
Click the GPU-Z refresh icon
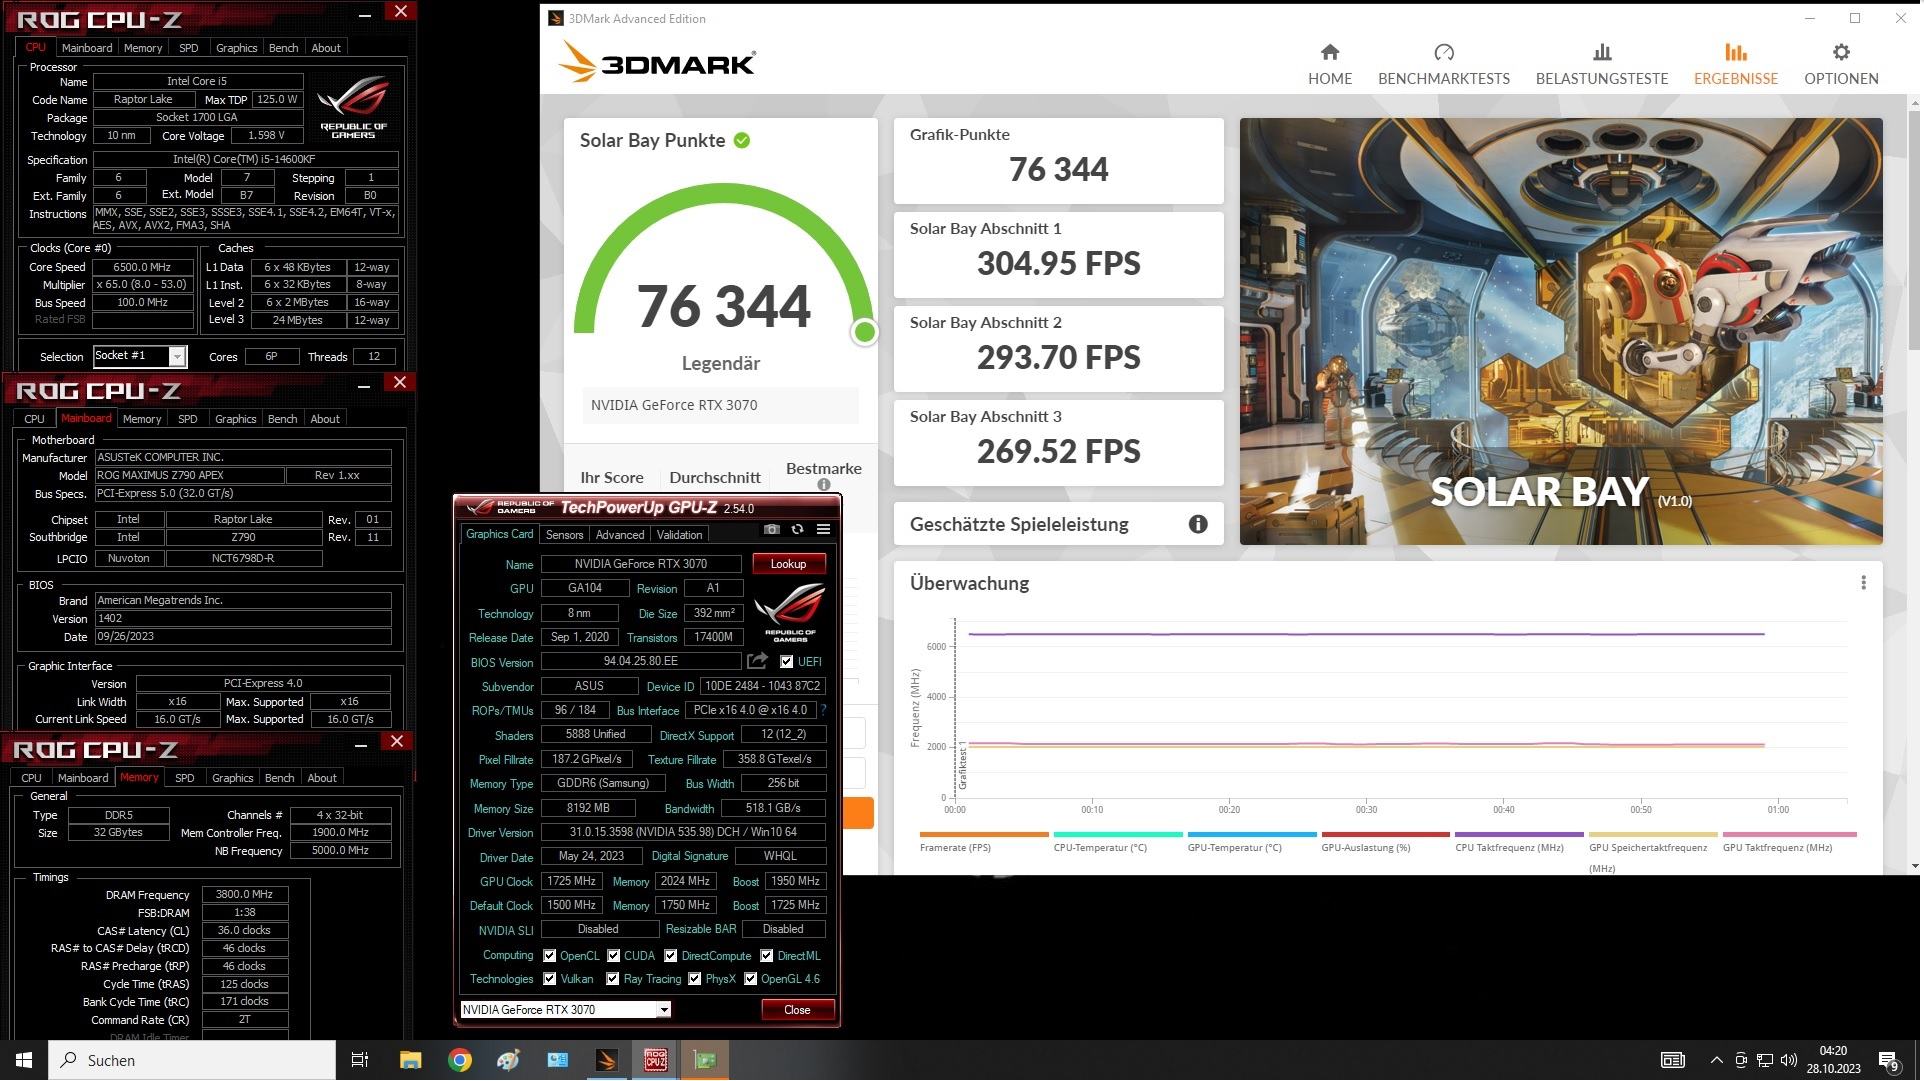(x=799, y=530)
